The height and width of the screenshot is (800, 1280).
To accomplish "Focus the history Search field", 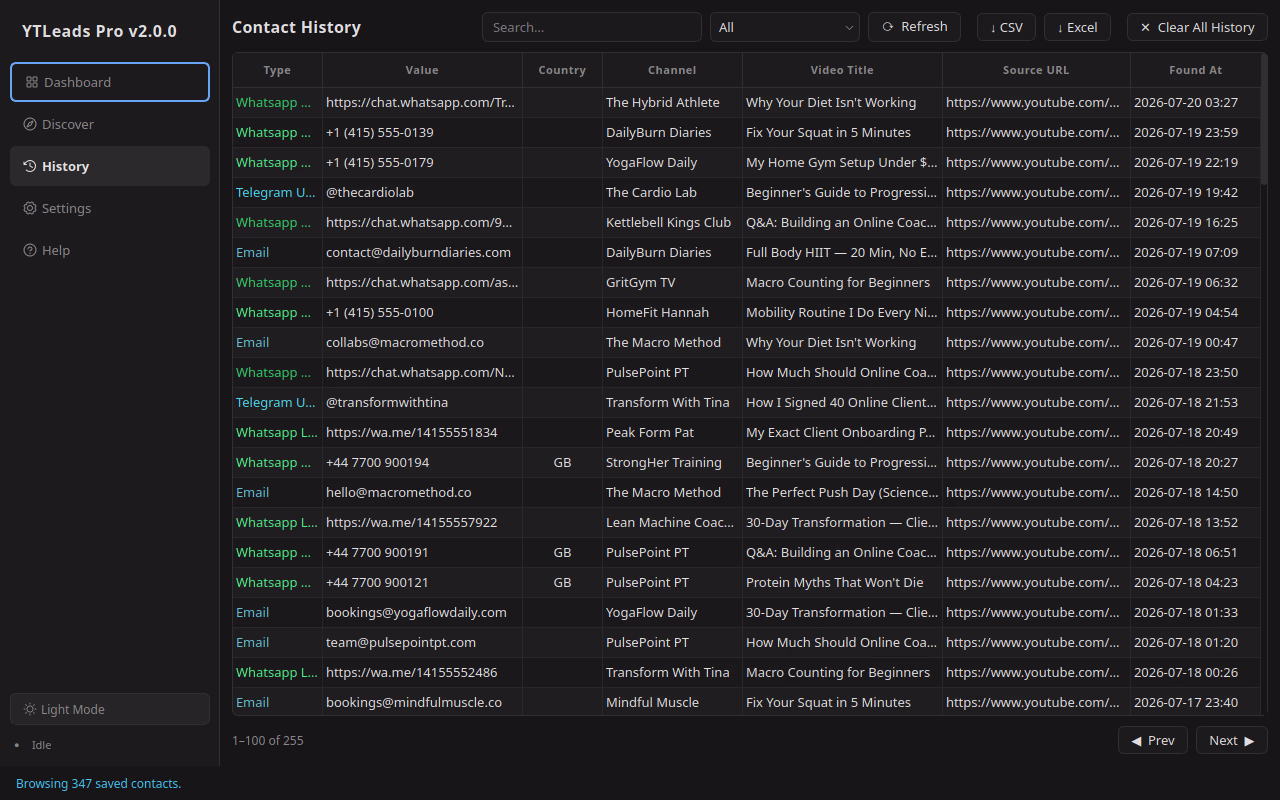I will pyautogui.click(x=592, y=27).
